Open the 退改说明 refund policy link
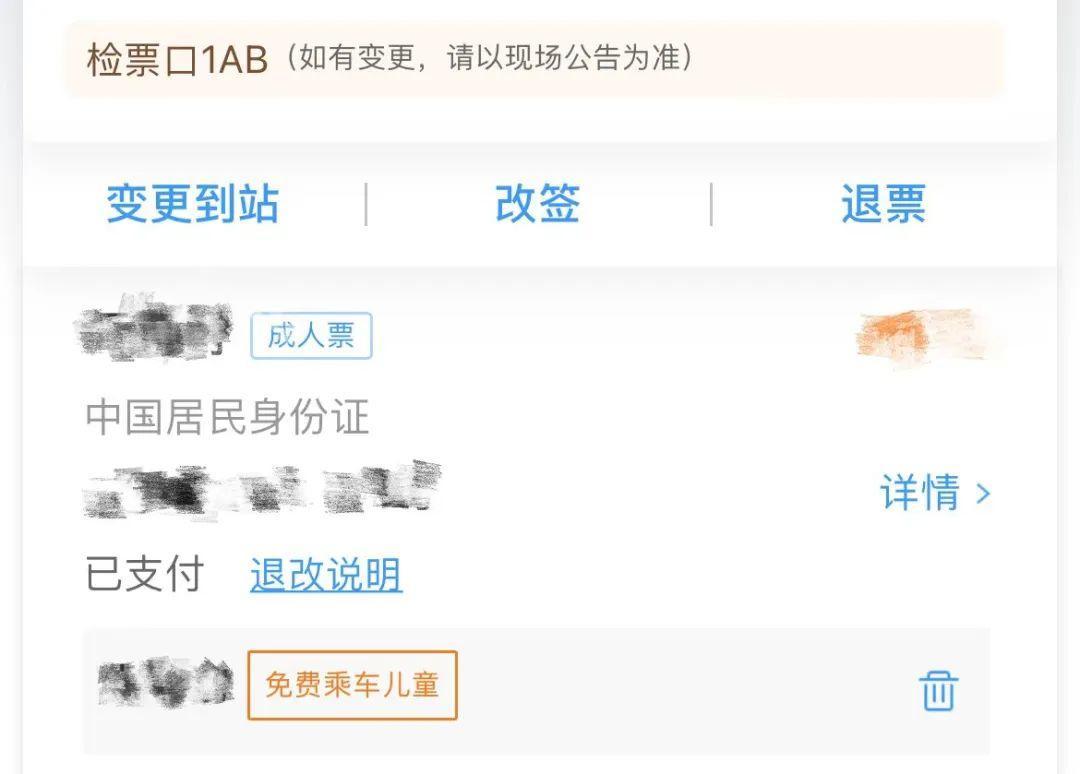Image resolution: width=1080 pixels, height=774 pixels. pyautogui.click(x=326, y=574)
